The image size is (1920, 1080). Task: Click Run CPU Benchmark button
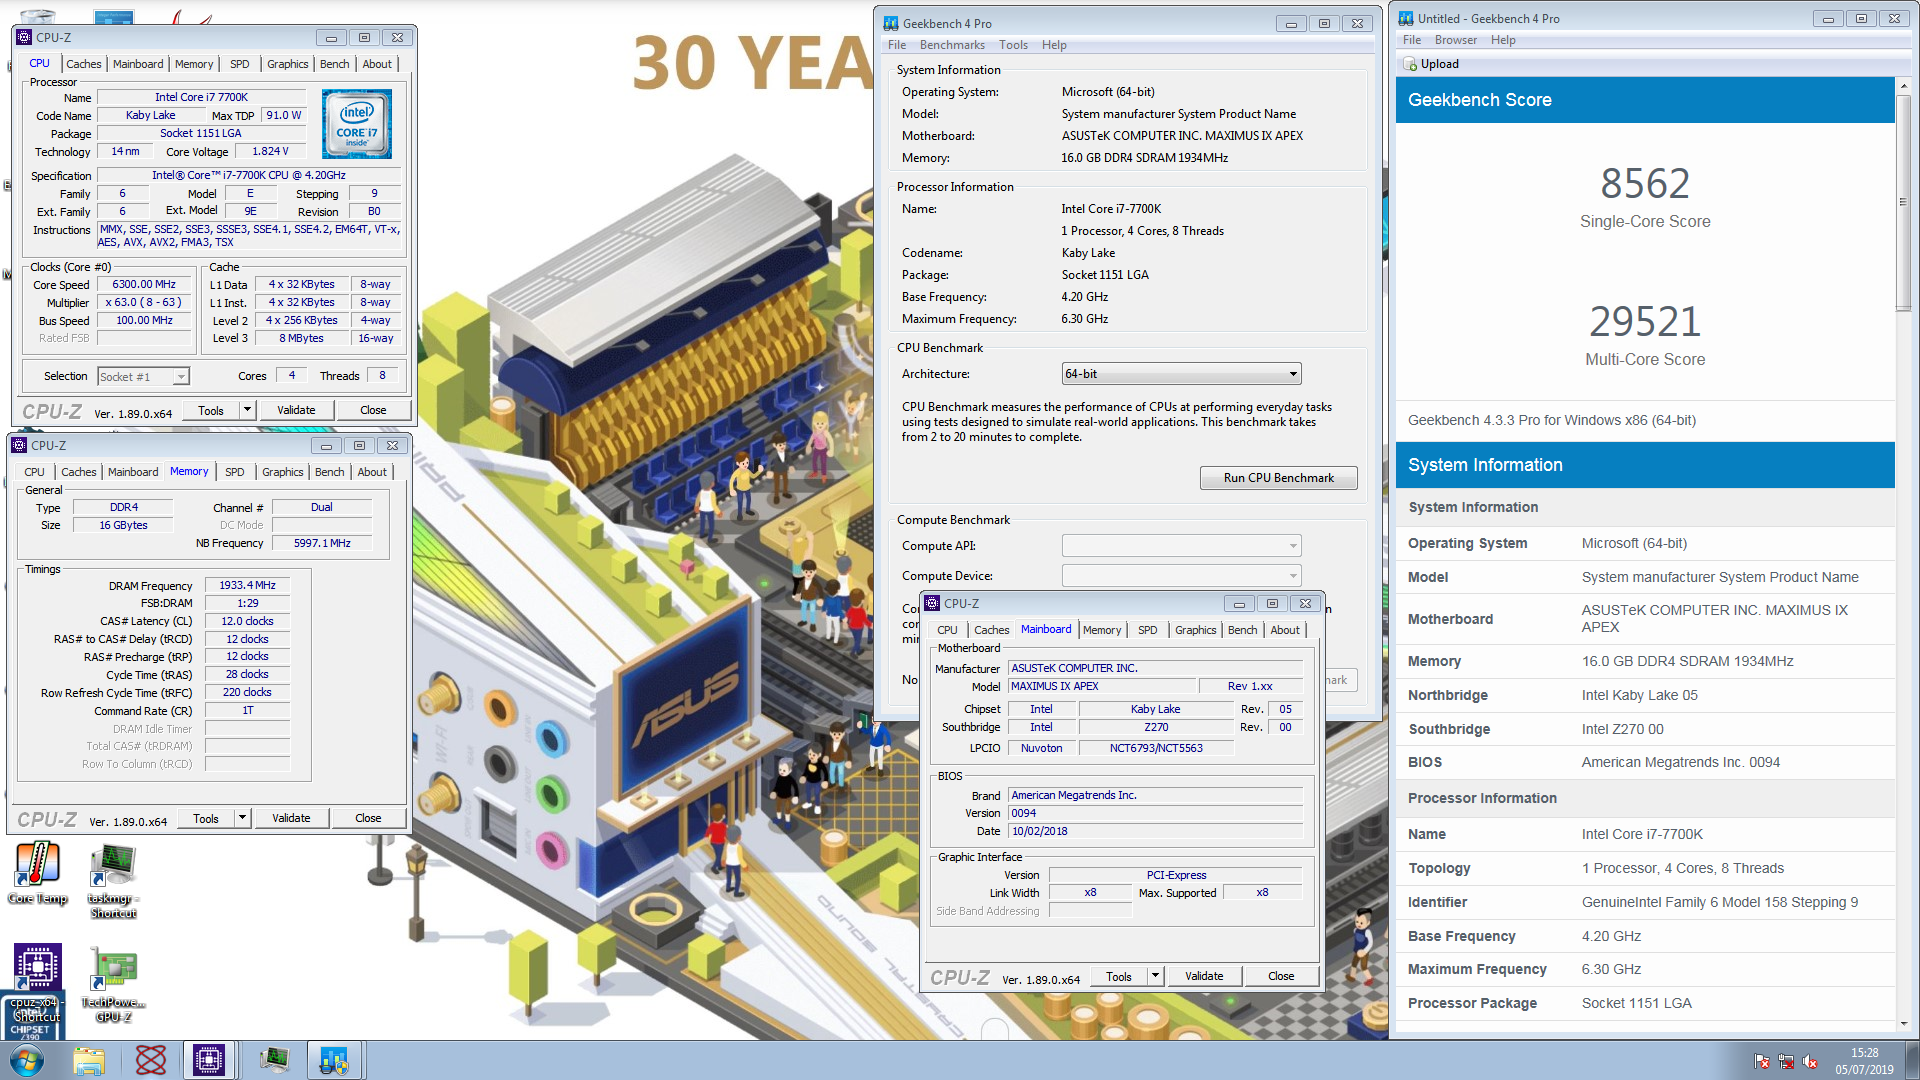coord(1278,478)
